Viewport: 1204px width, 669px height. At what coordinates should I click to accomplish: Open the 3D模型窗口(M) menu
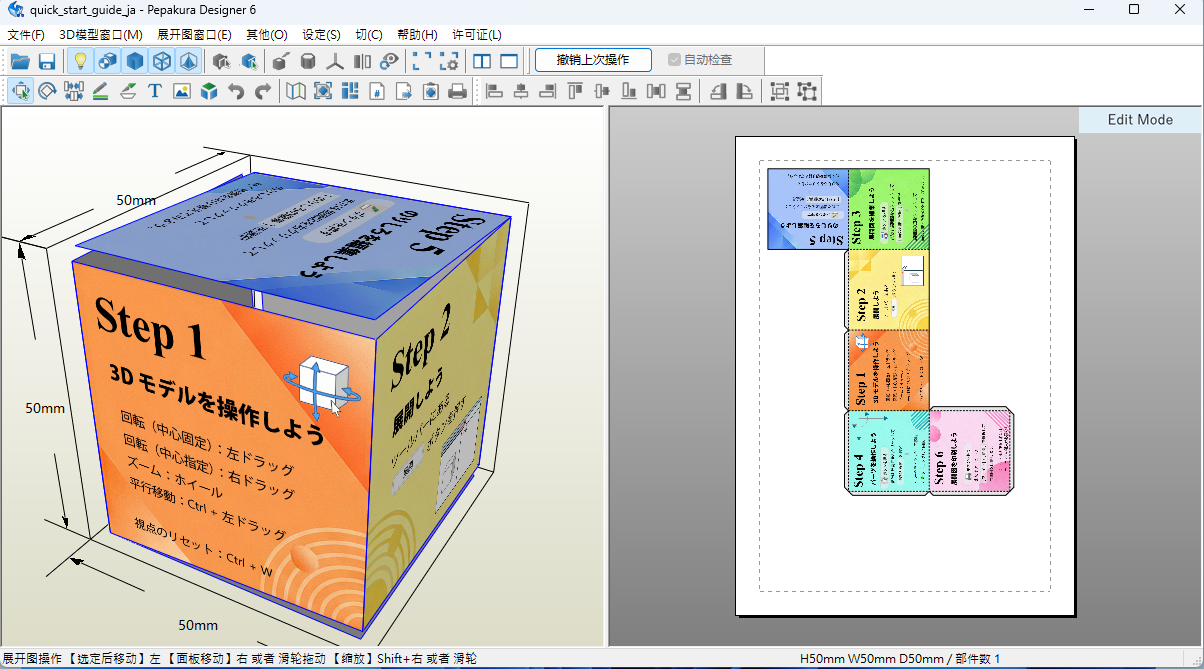coord(101,35)
